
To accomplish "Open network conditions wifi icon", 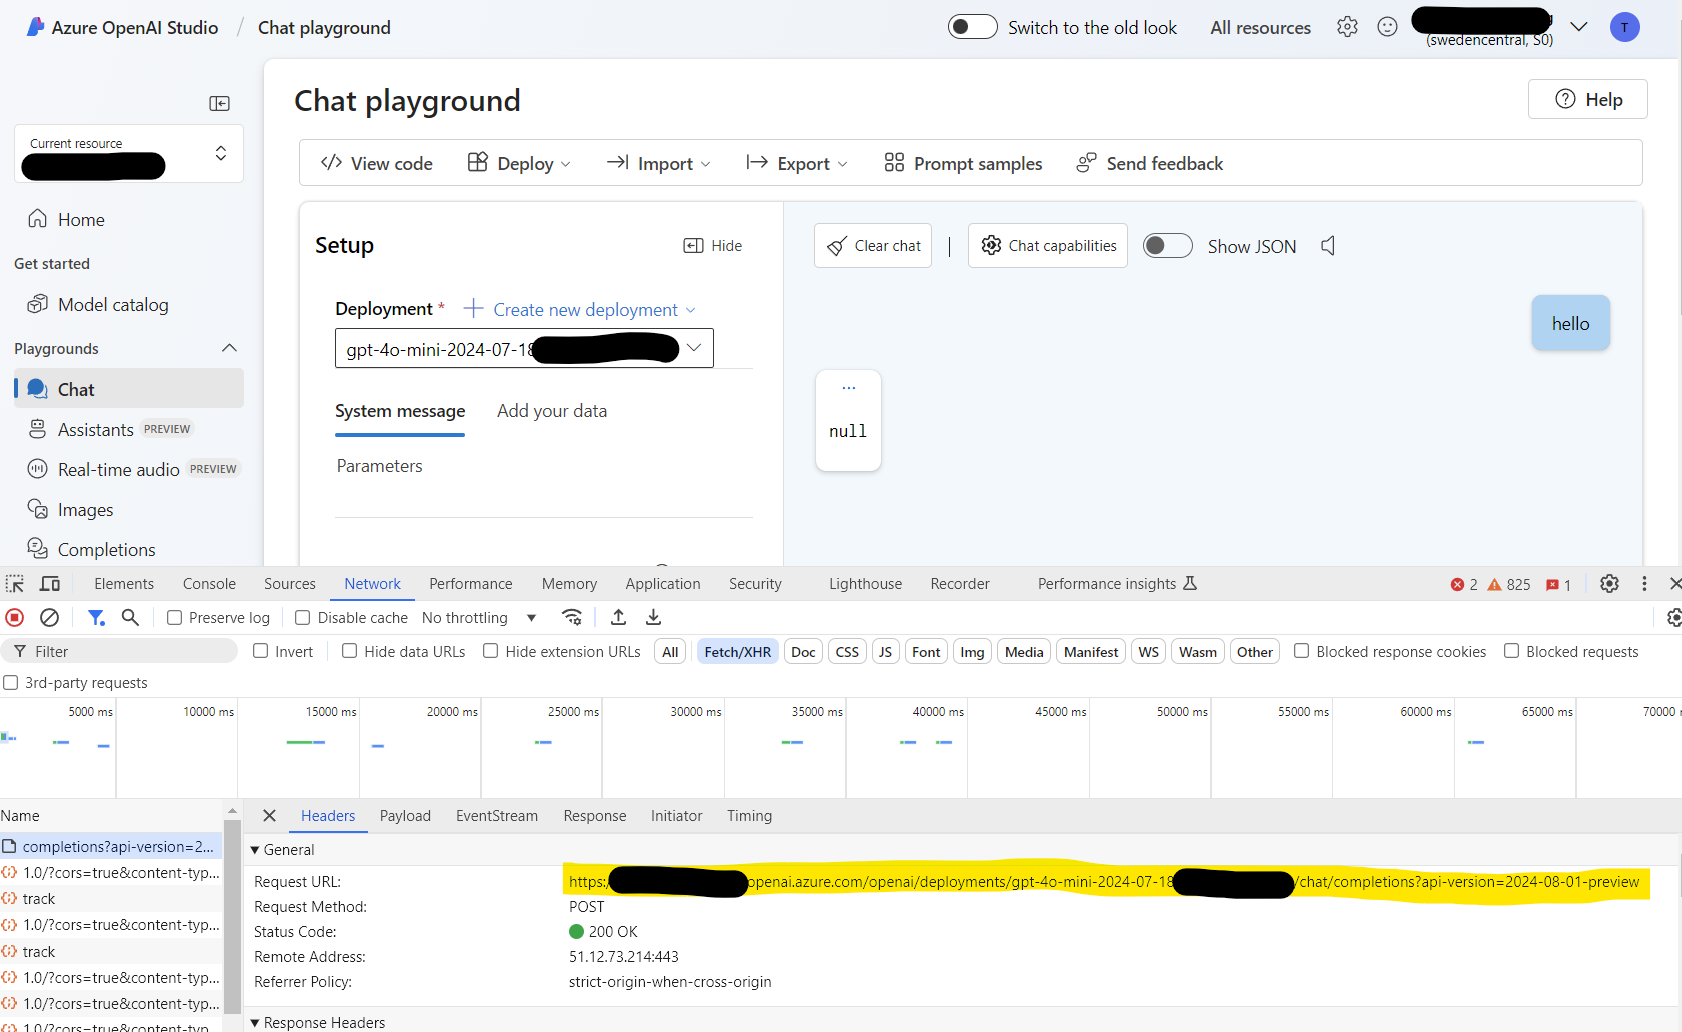I will (572, 618).
